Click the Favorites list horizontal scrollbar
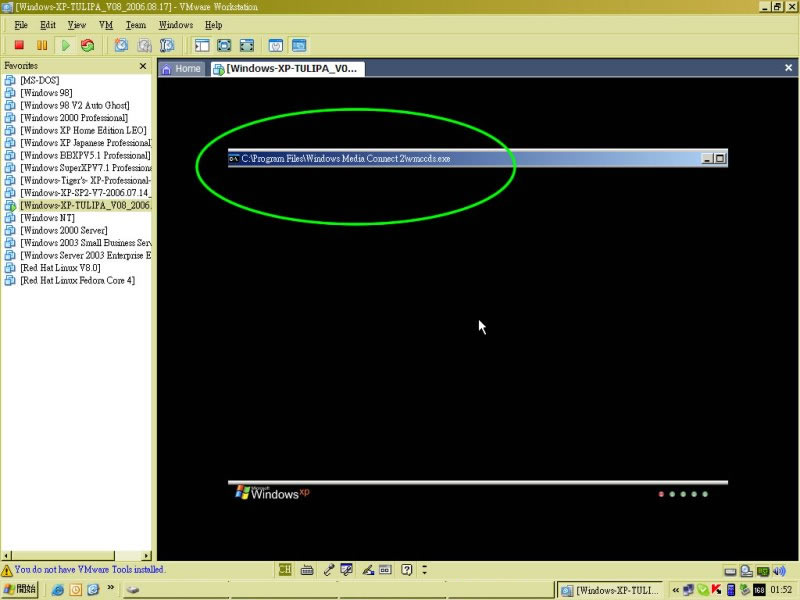 [63, 555]
